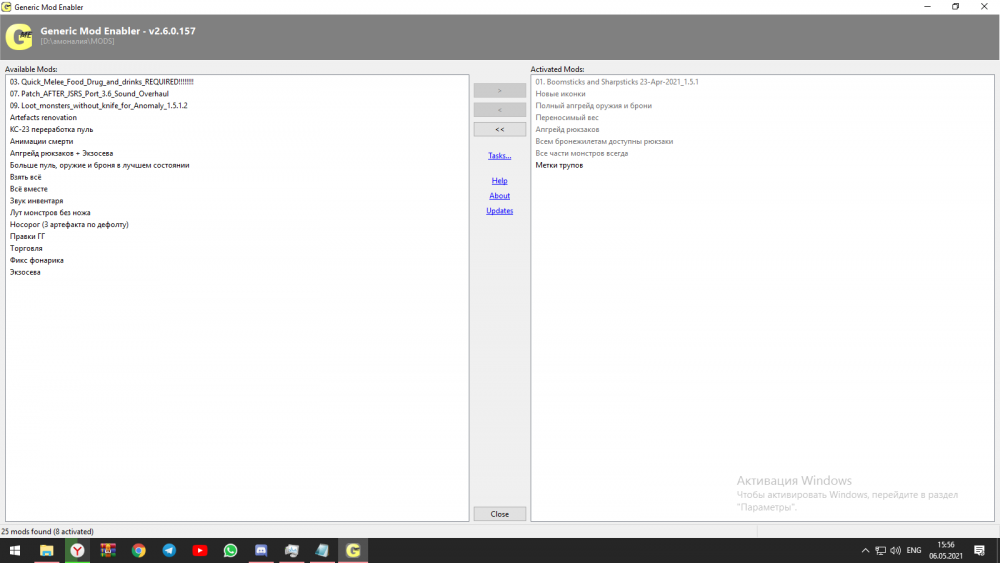Launch Google Chrome from the taskbar

[138, 550]
